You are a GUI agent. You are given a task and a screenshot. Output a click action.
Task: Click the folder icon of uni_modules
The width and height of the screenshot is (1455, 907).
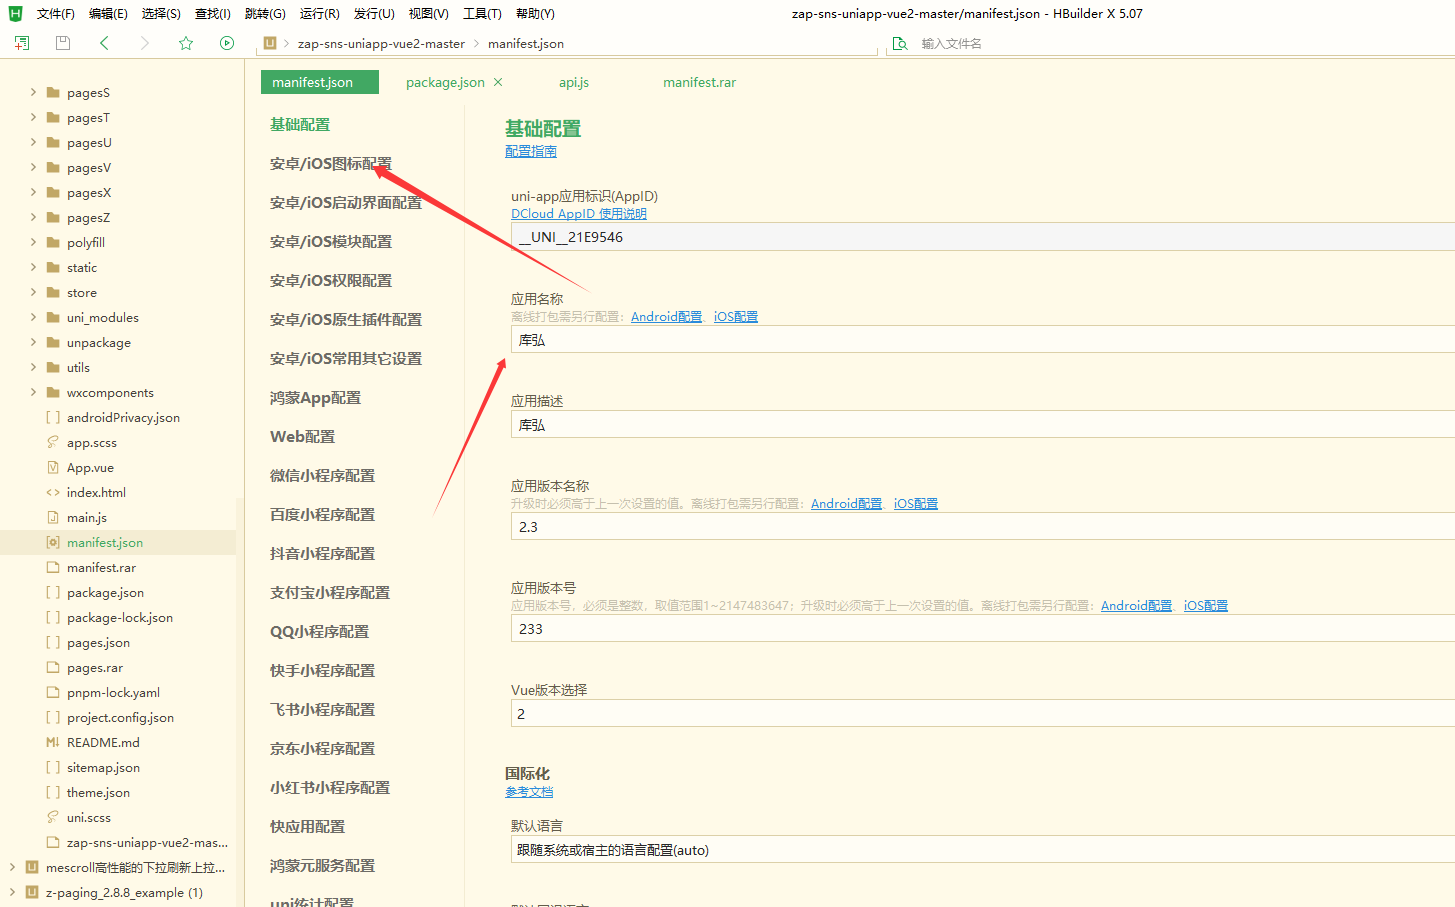click(53, 317)
